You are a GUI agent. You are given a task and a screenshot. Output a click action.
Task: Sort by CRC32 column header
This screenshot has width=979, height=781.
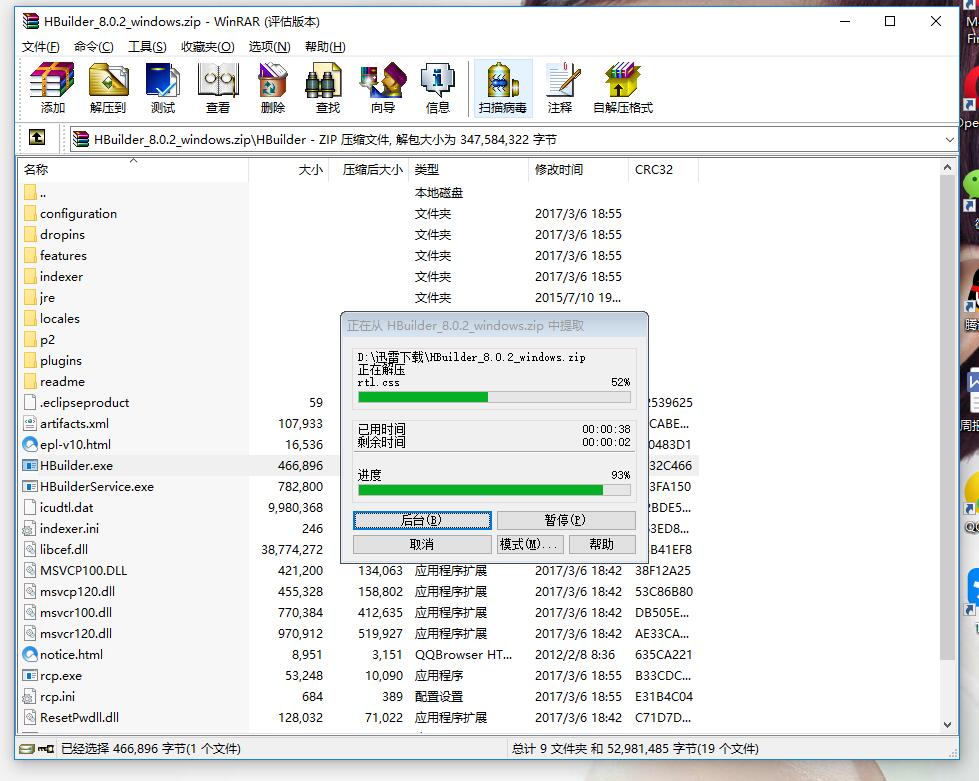pyautogui.click(x=663, y=169)
